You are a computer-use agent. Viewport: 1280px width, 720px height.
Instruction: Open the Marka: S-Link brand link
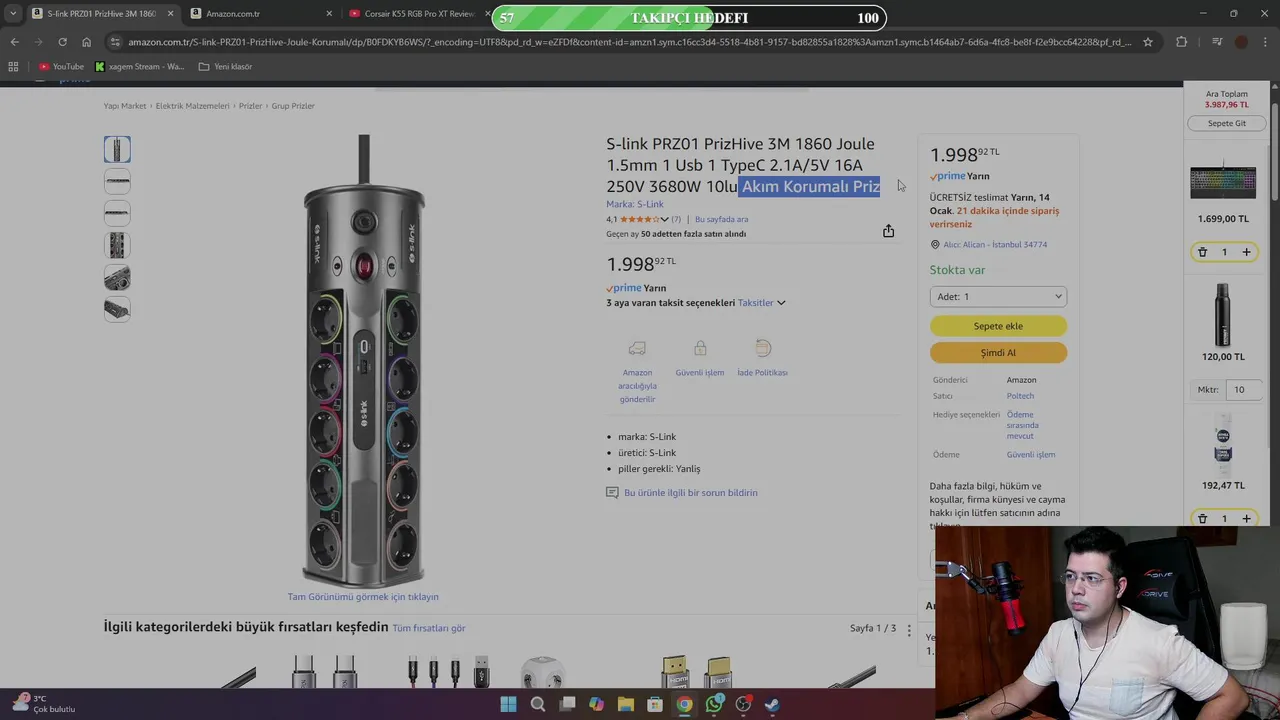click(635, 204)
